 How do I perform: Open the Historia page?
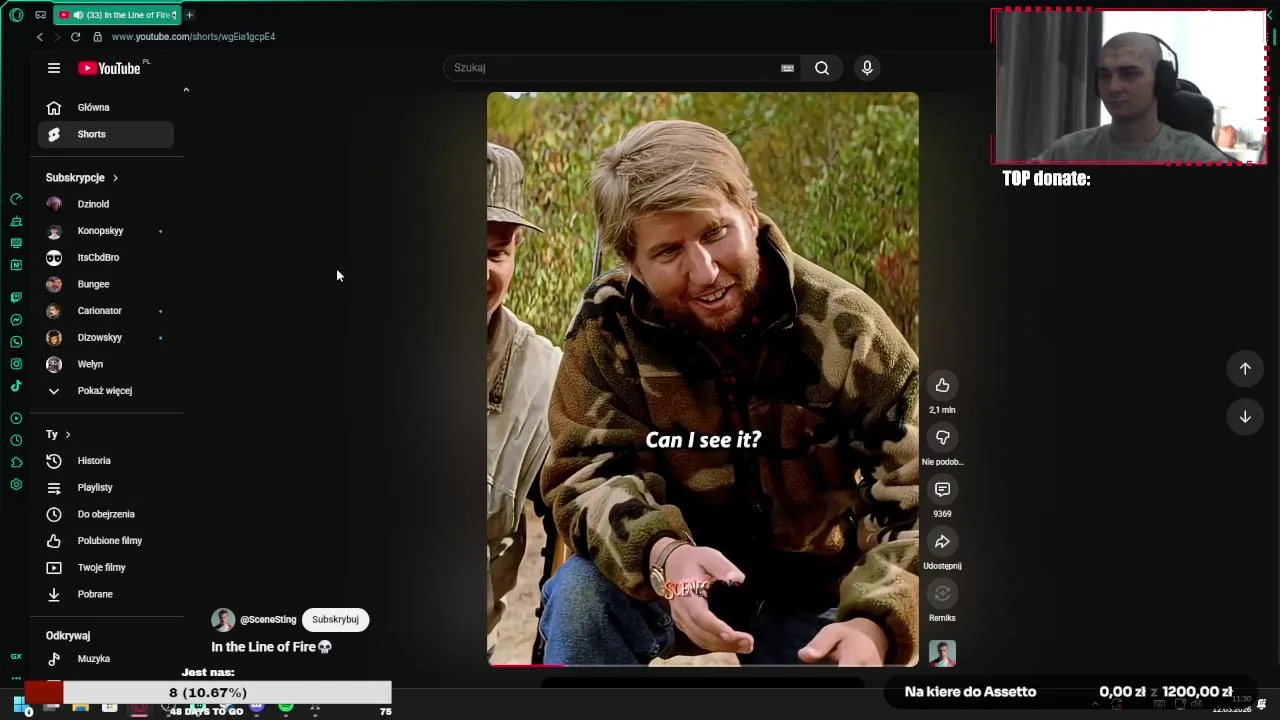click(106, 461)
